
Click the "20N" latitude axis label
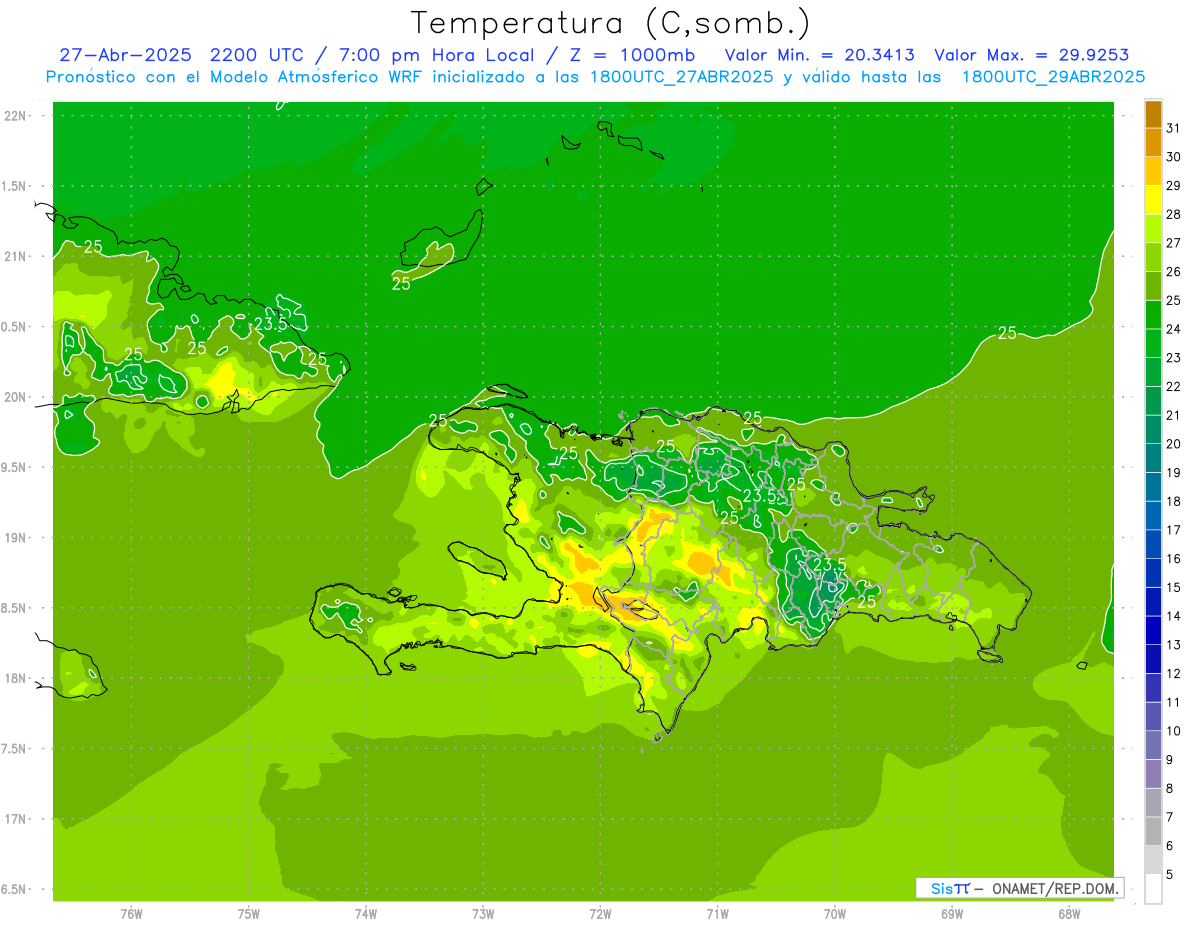(x=15, y=397)
